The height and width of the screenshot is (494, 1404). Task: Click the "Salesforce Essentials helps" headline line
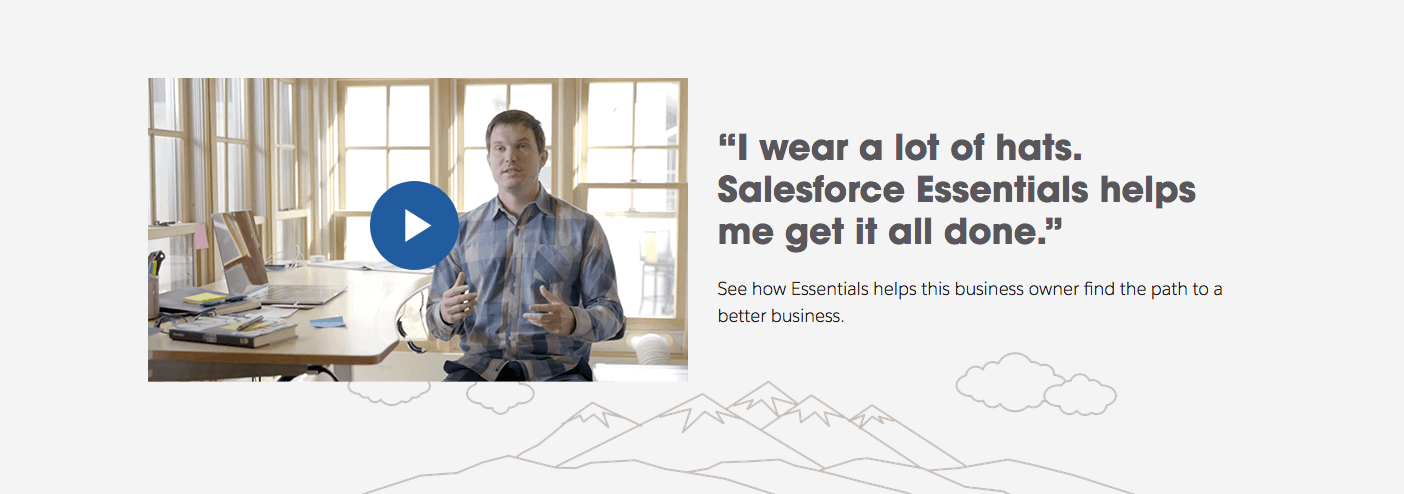point(957,190)
